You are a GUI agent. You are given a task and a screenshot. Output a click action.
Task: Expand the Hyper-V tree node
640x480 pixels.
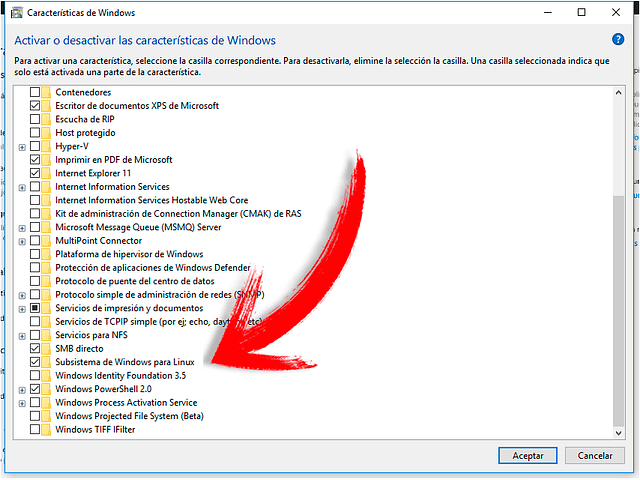click(x=22, y=147)
